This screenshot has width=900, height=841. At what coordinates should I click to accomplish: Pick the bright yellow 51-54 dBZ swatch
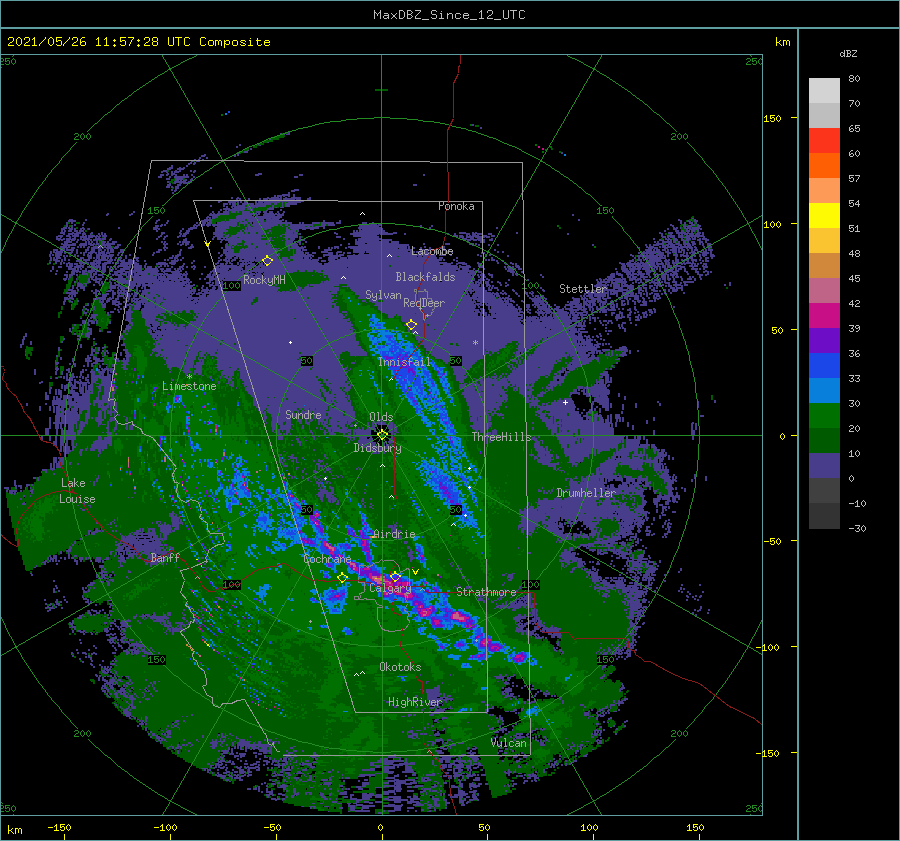coord(824,216)
